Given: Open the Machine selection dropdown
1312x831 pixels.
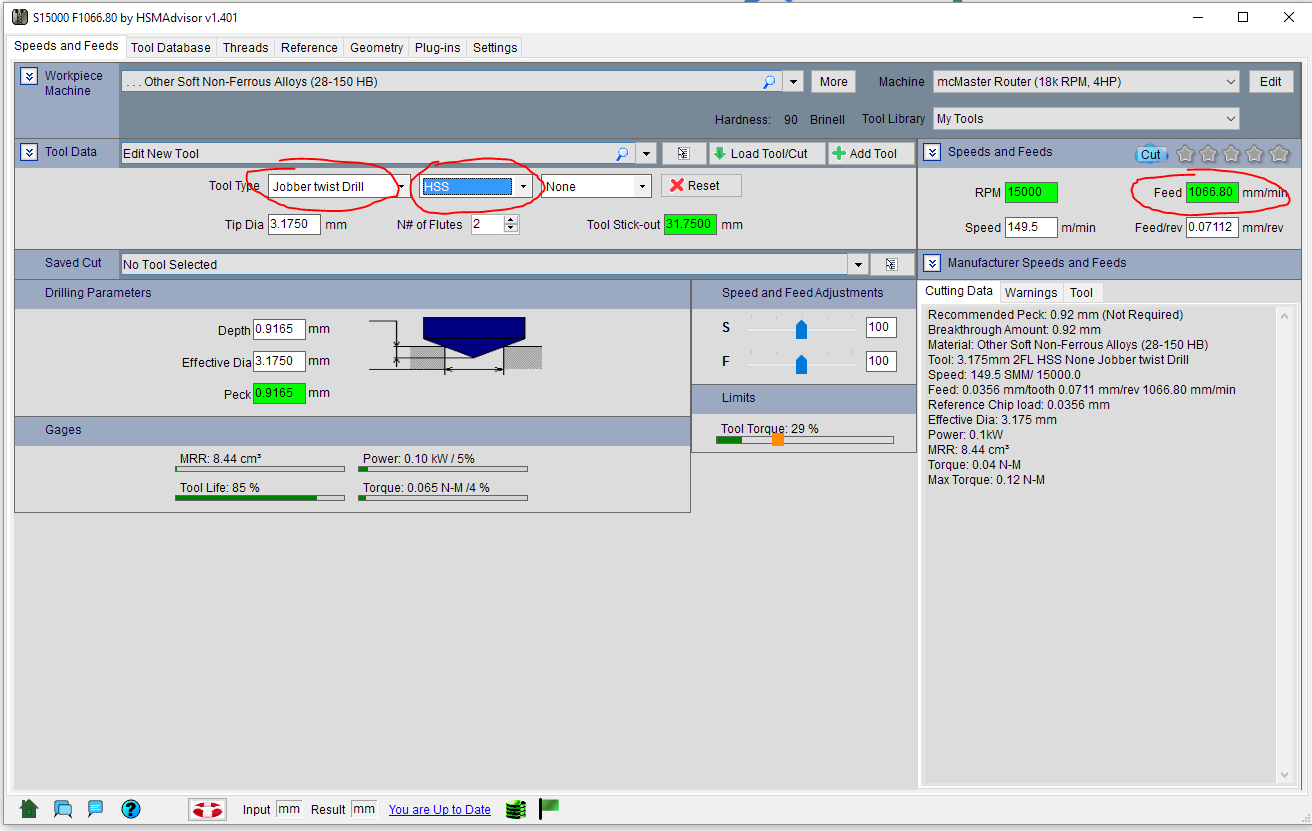Looking at the screenshot, I should pos(1230,82).
